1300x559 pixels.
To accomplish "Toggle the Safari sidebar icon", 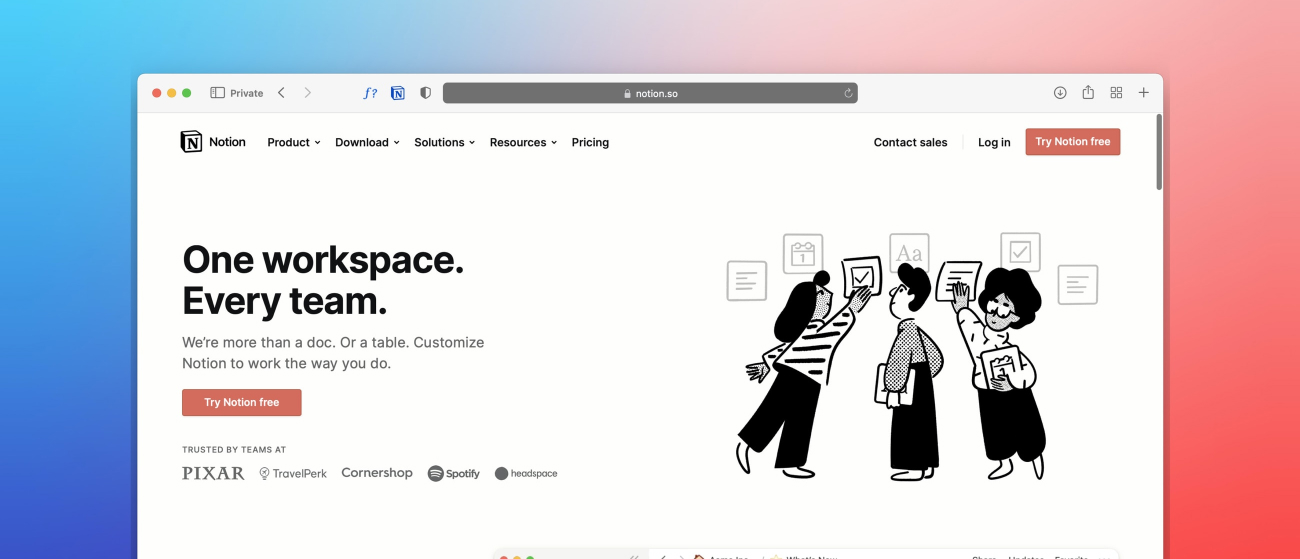I will 217,93.
